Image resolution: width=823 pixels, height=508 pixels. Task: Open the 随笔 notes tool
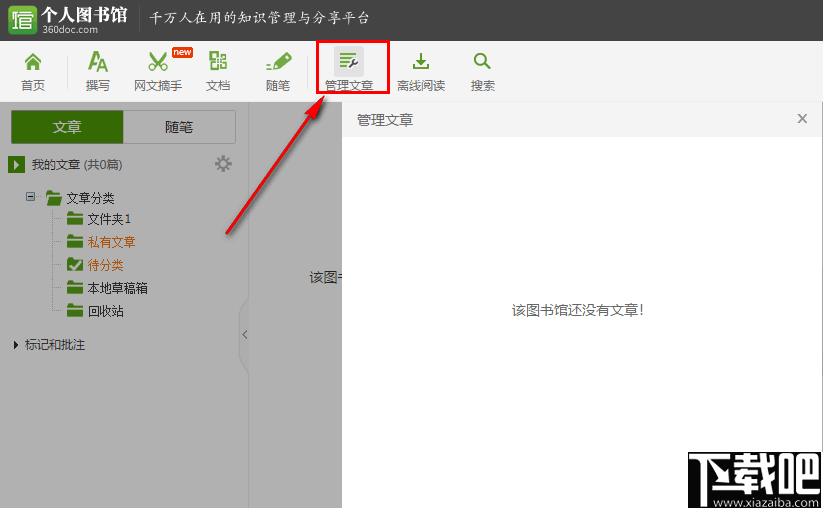click(x=278, y=71)
